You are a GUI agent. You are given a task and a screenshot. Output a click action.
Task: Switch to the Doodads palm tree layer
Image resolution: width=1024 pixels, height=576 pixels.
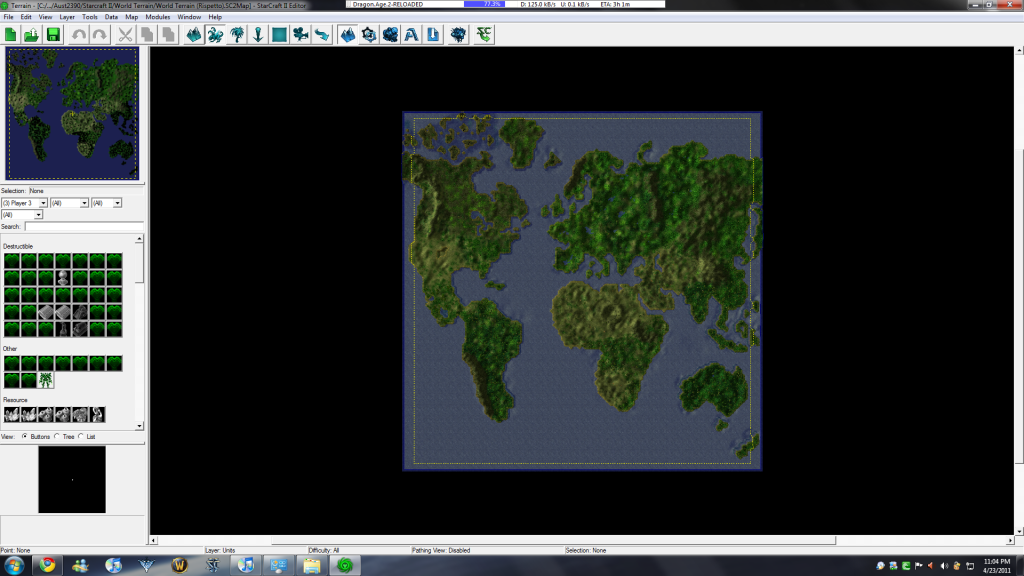pos(237,35)
